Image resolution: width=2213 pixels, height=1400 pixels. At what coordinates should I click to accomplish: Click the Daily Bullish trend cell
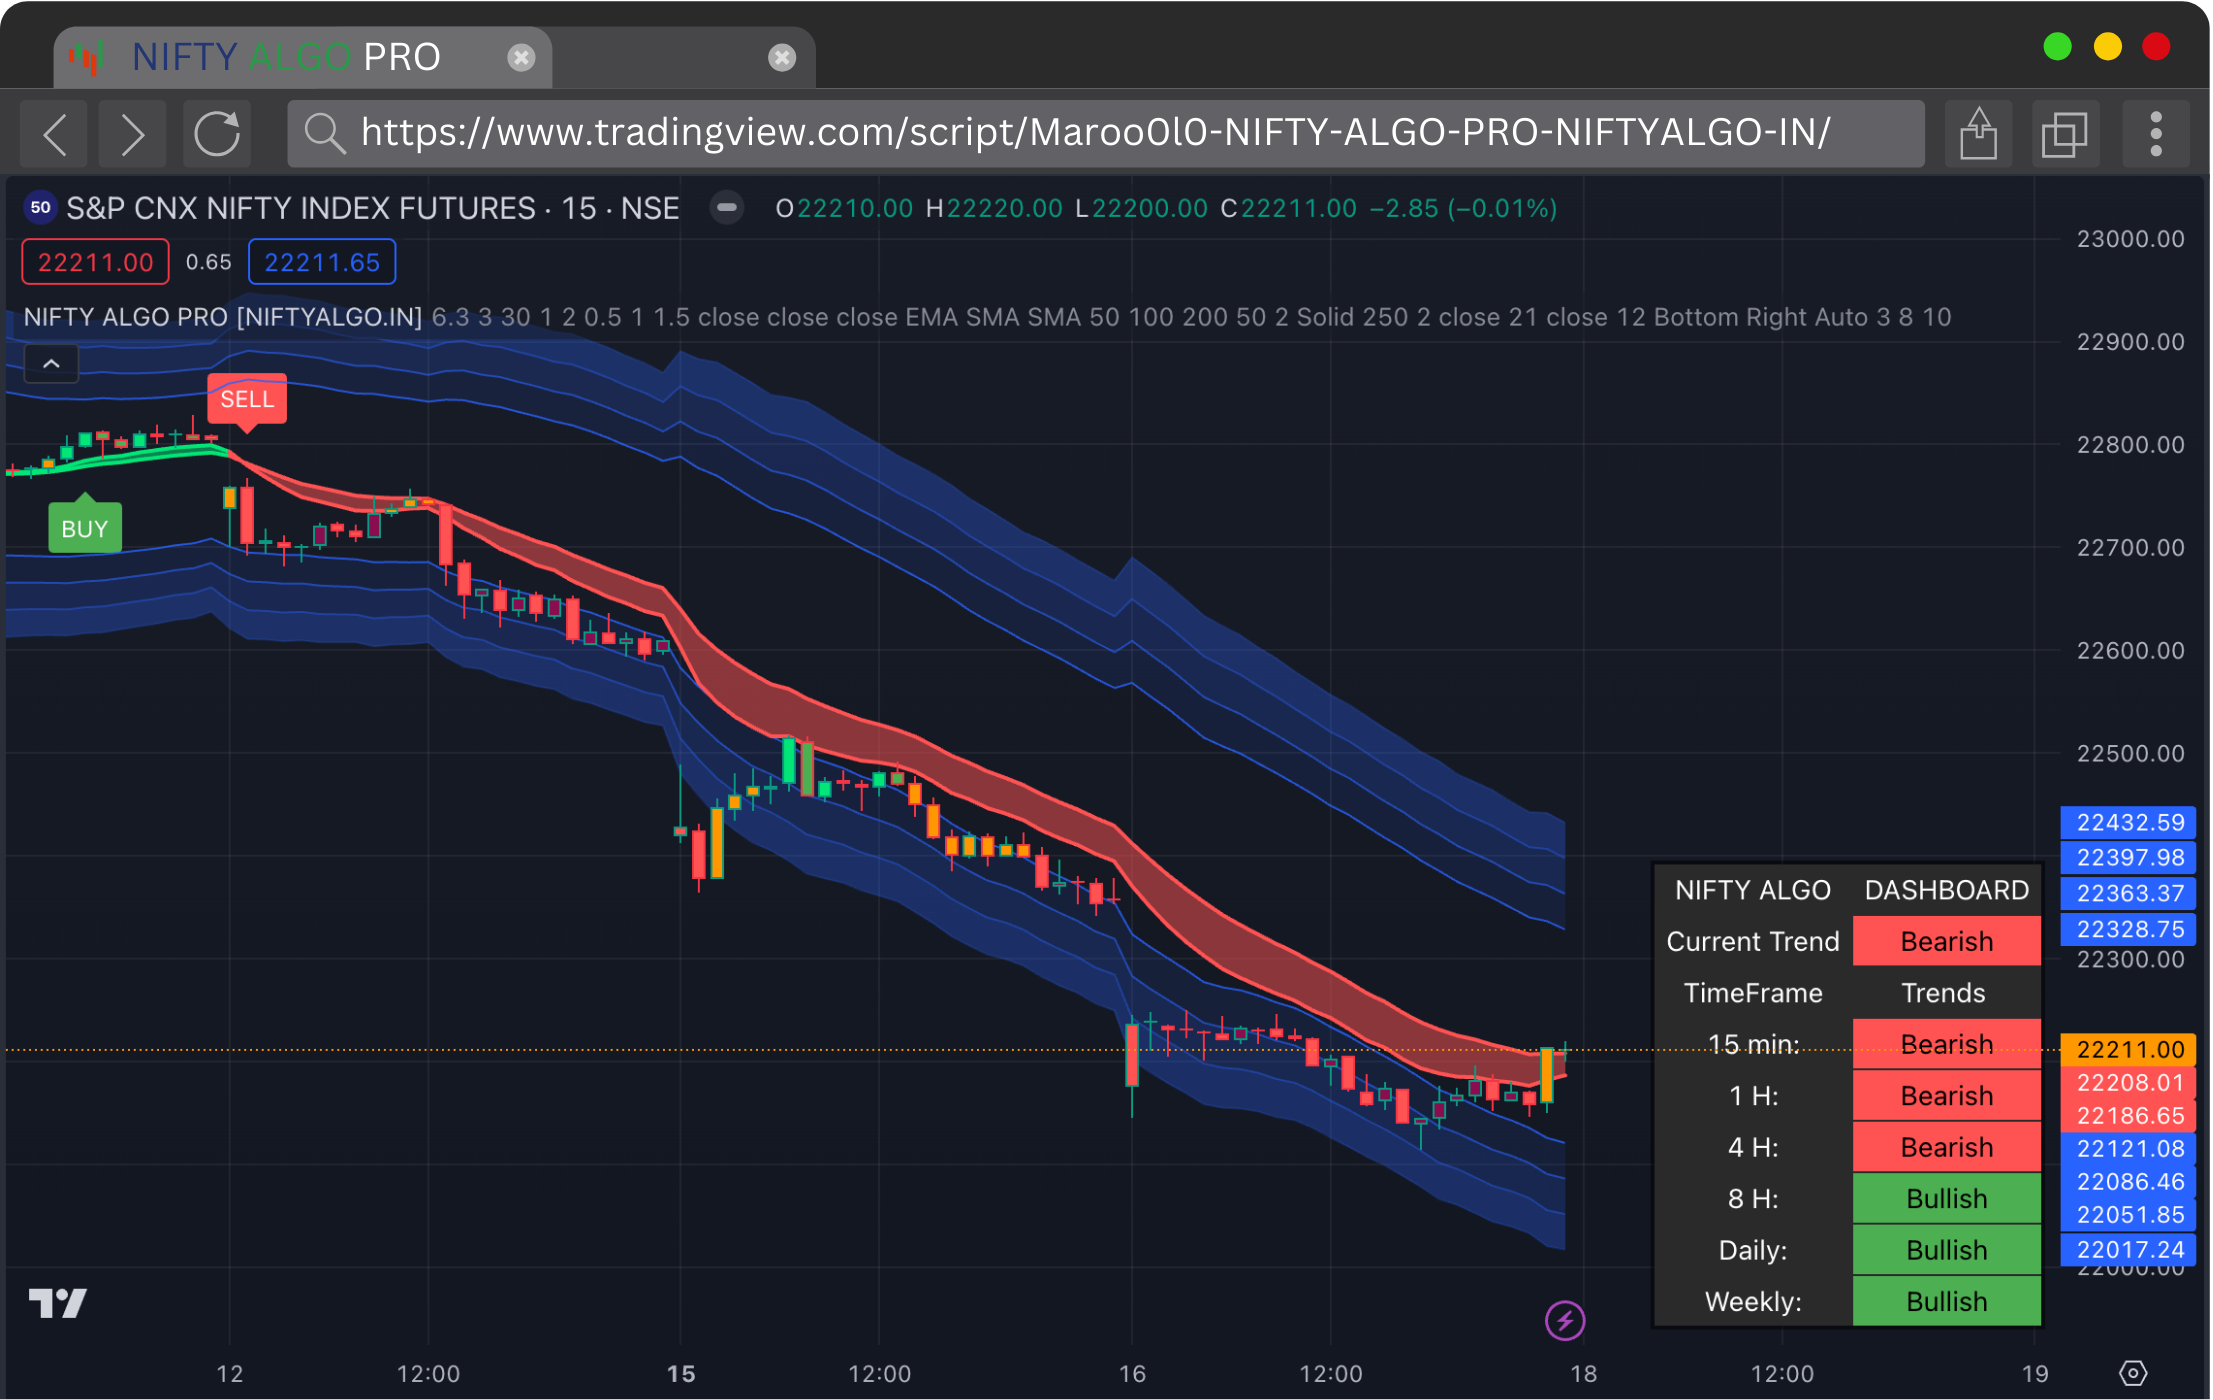1947,1250
